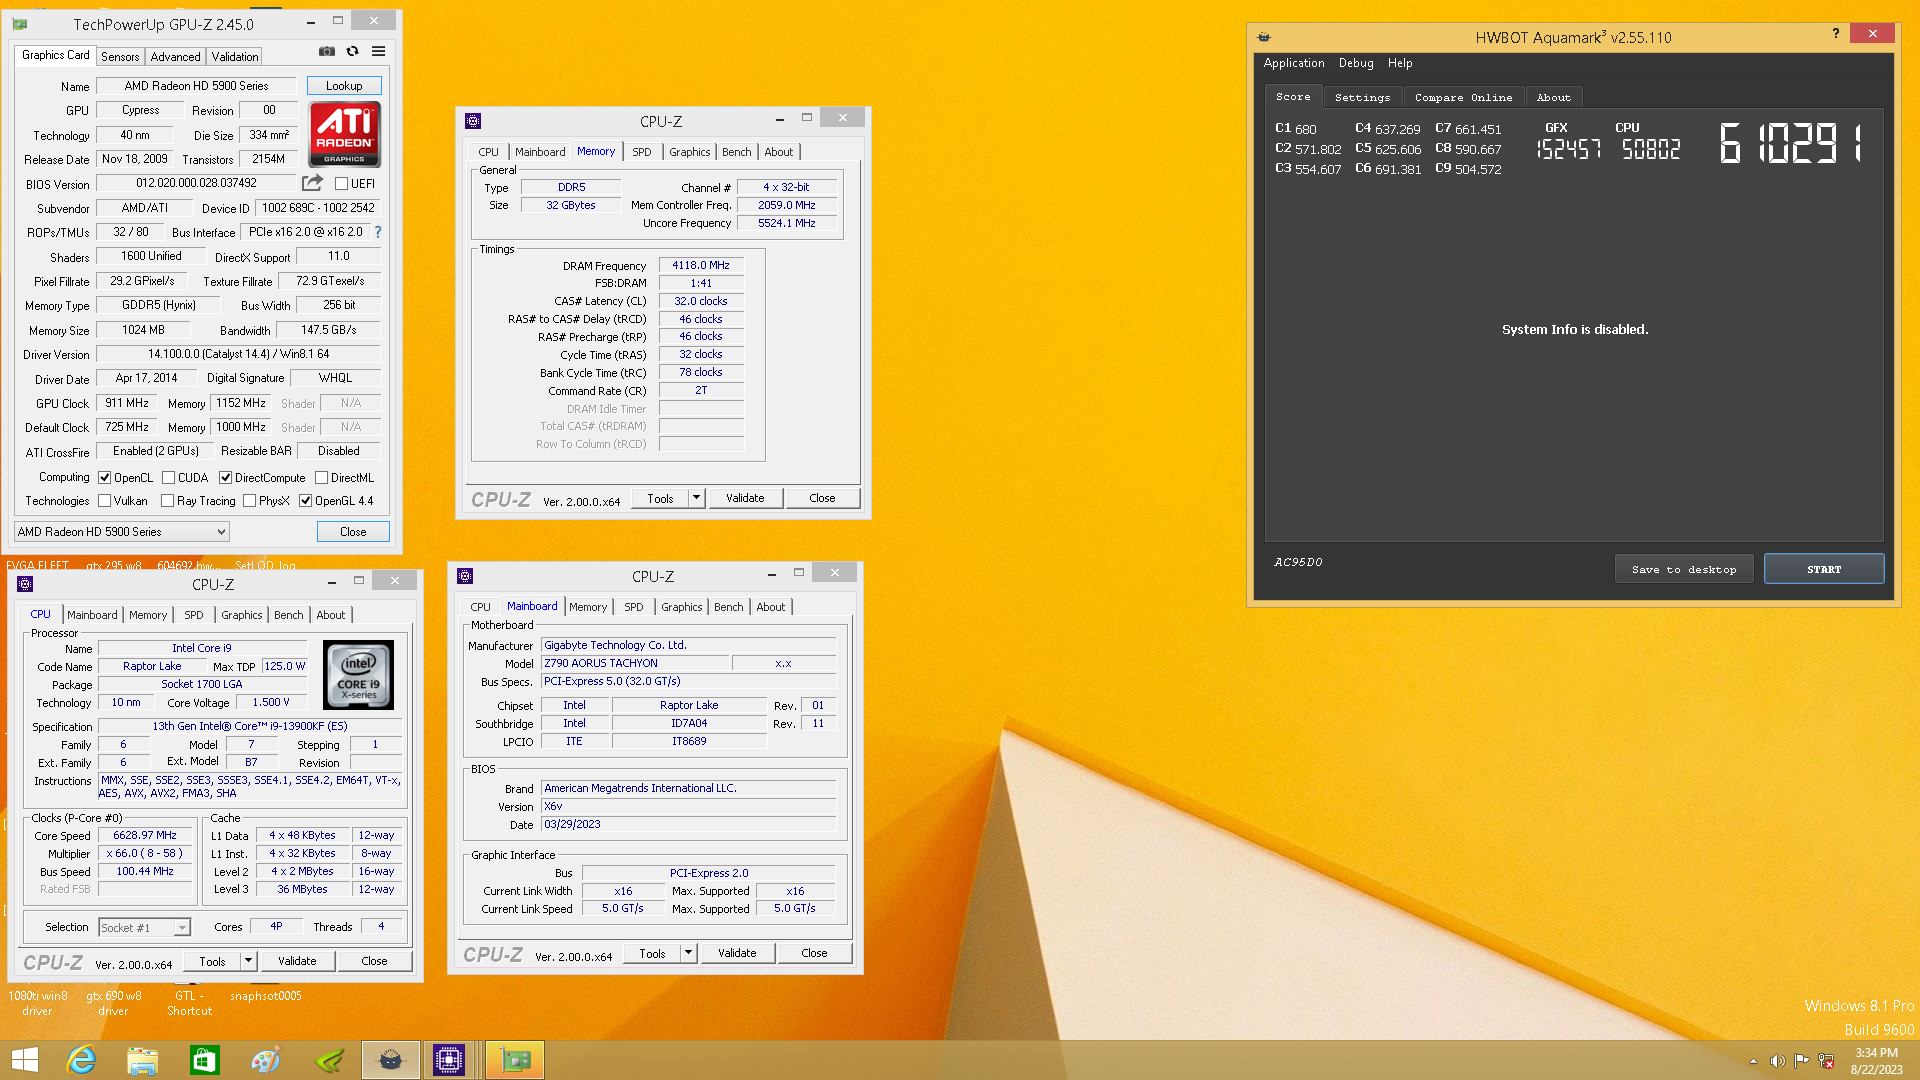Open Aquamark Application menu

click(1293, 63)
